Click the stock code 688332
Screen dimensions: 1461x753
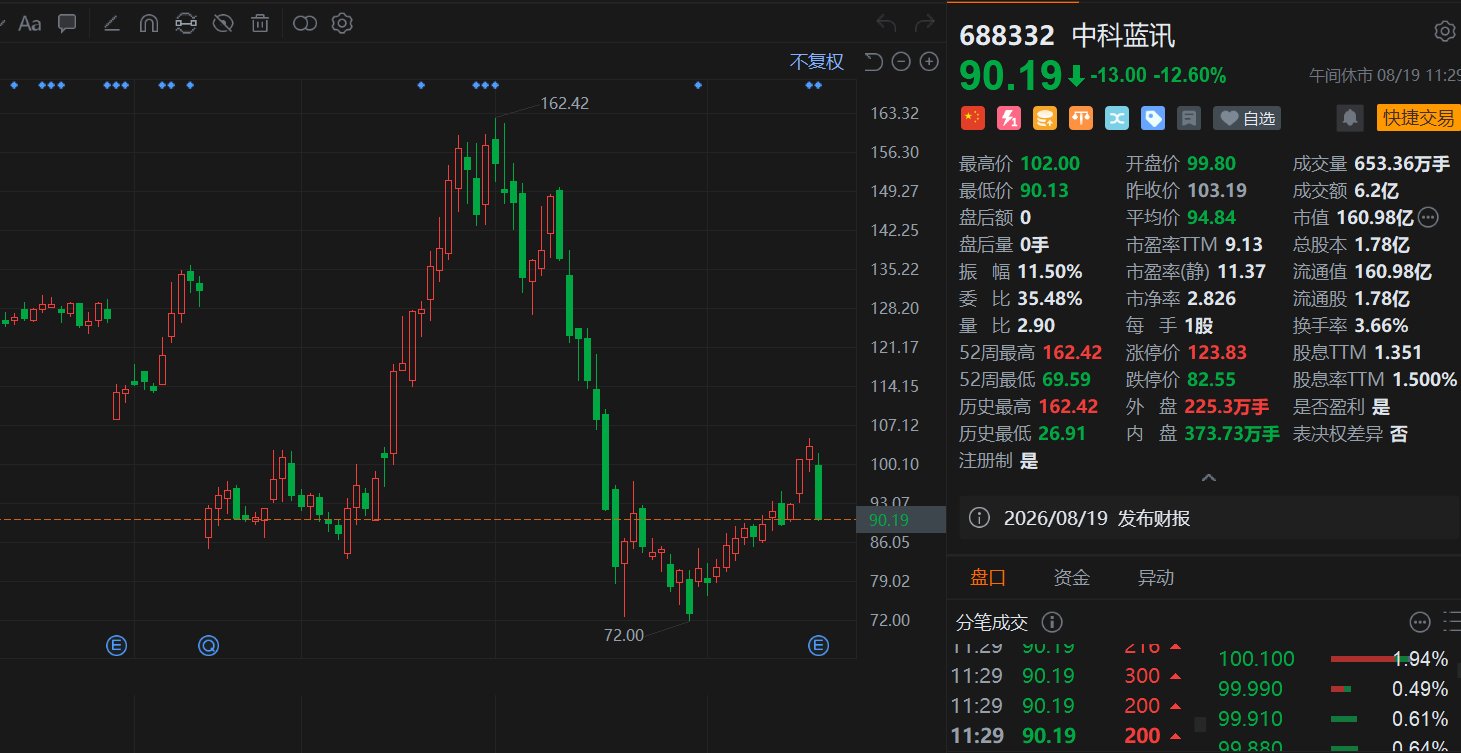tap(1007, 36)
